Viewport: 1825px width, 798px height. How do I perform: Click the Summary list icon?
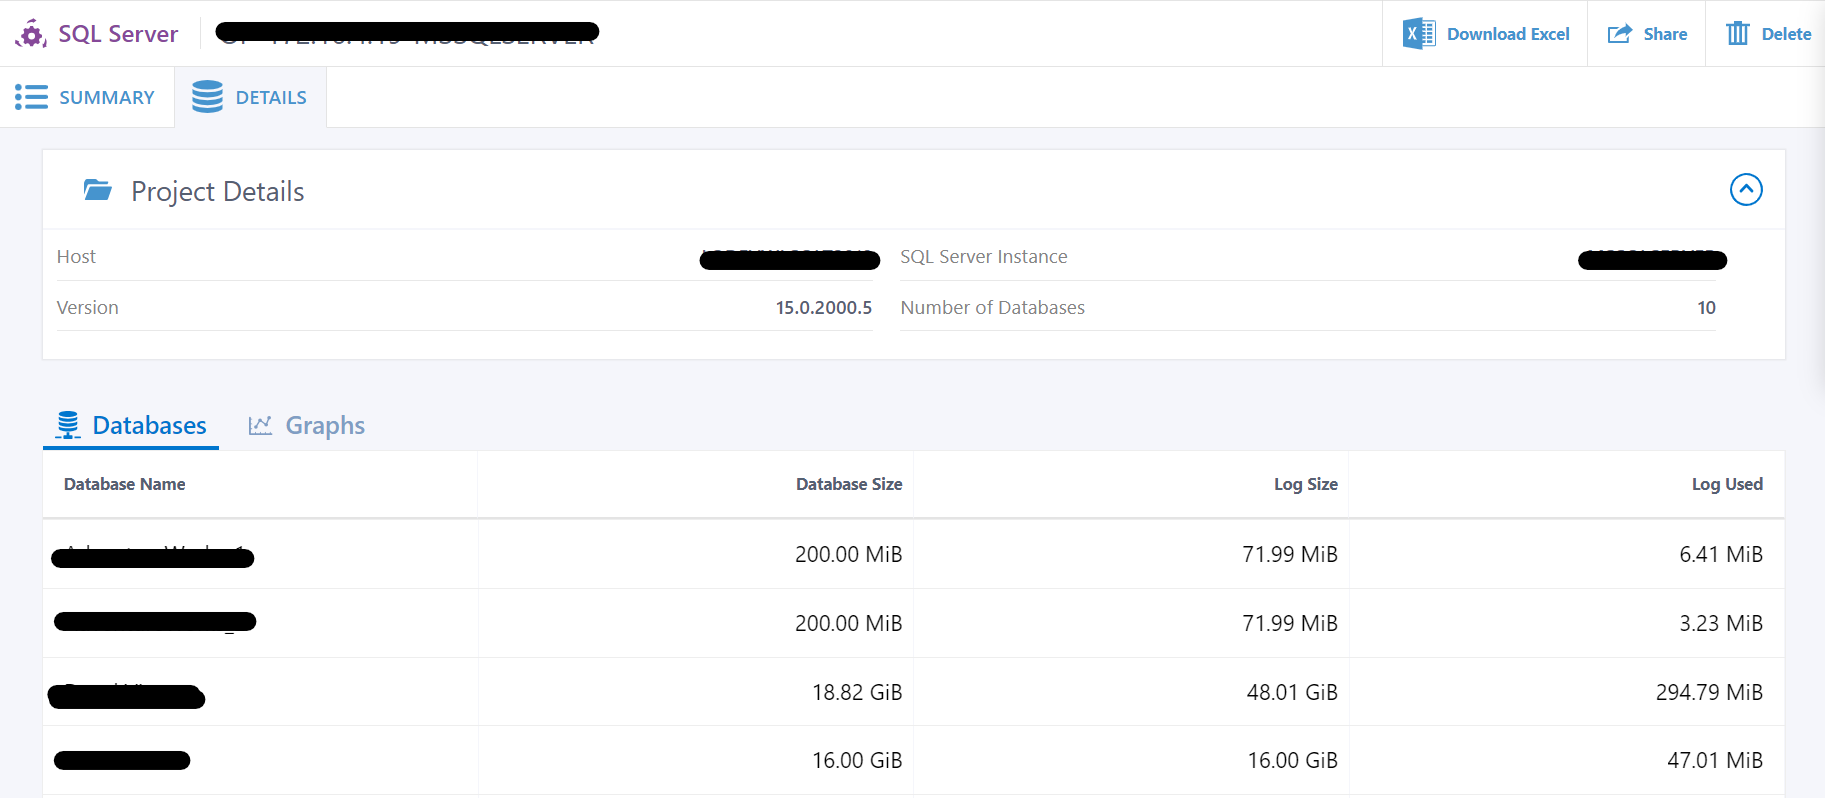[31, 97]
